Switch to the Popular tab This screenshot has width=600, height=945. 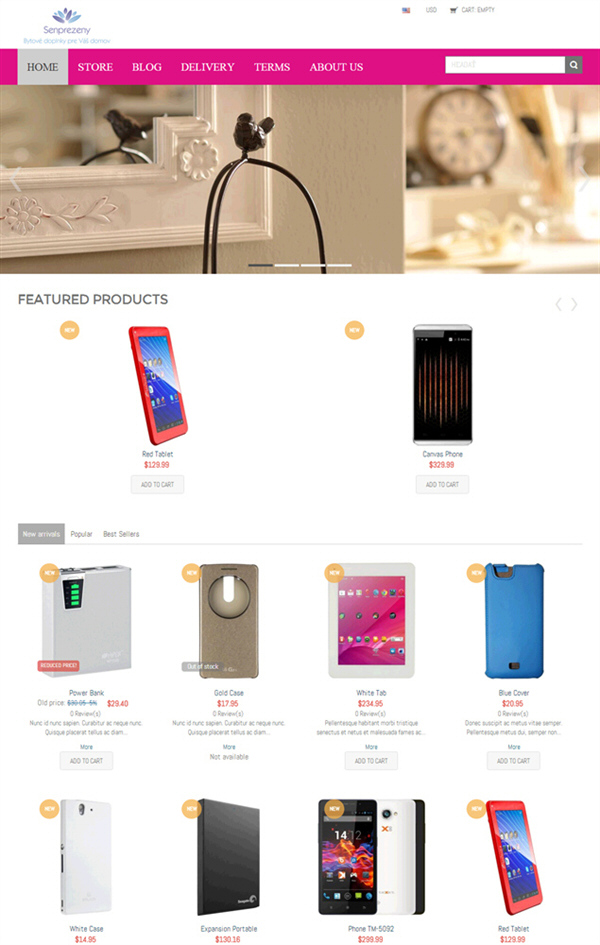81,534
